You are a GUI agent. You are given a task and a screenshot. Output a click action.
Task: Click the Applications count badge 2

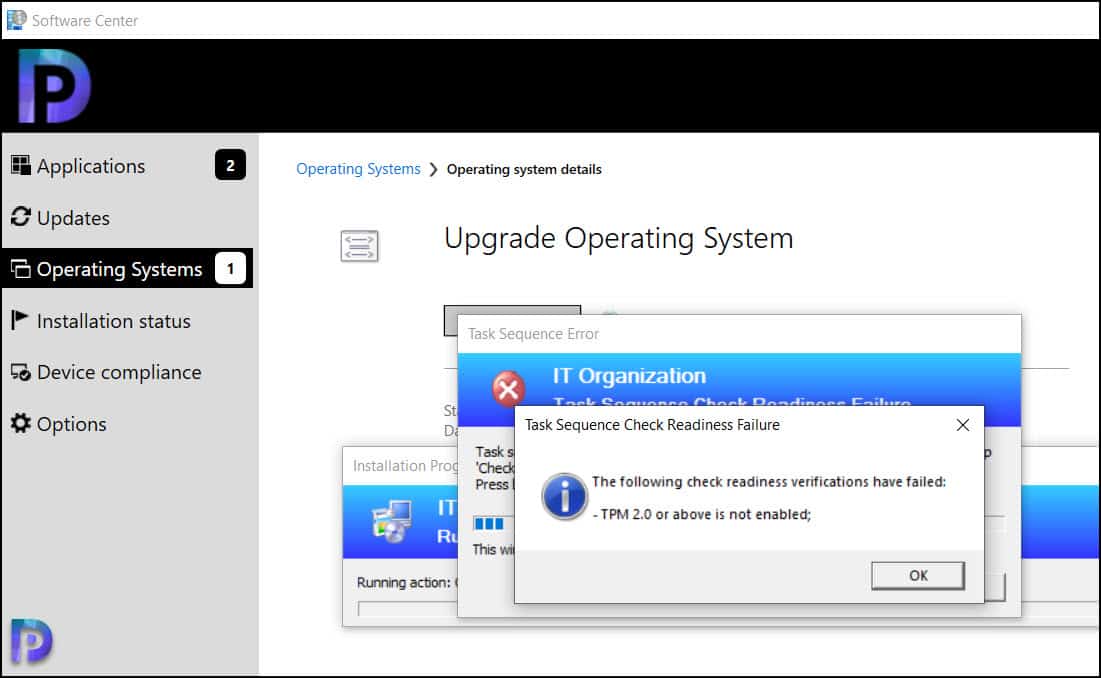point(230,165)
